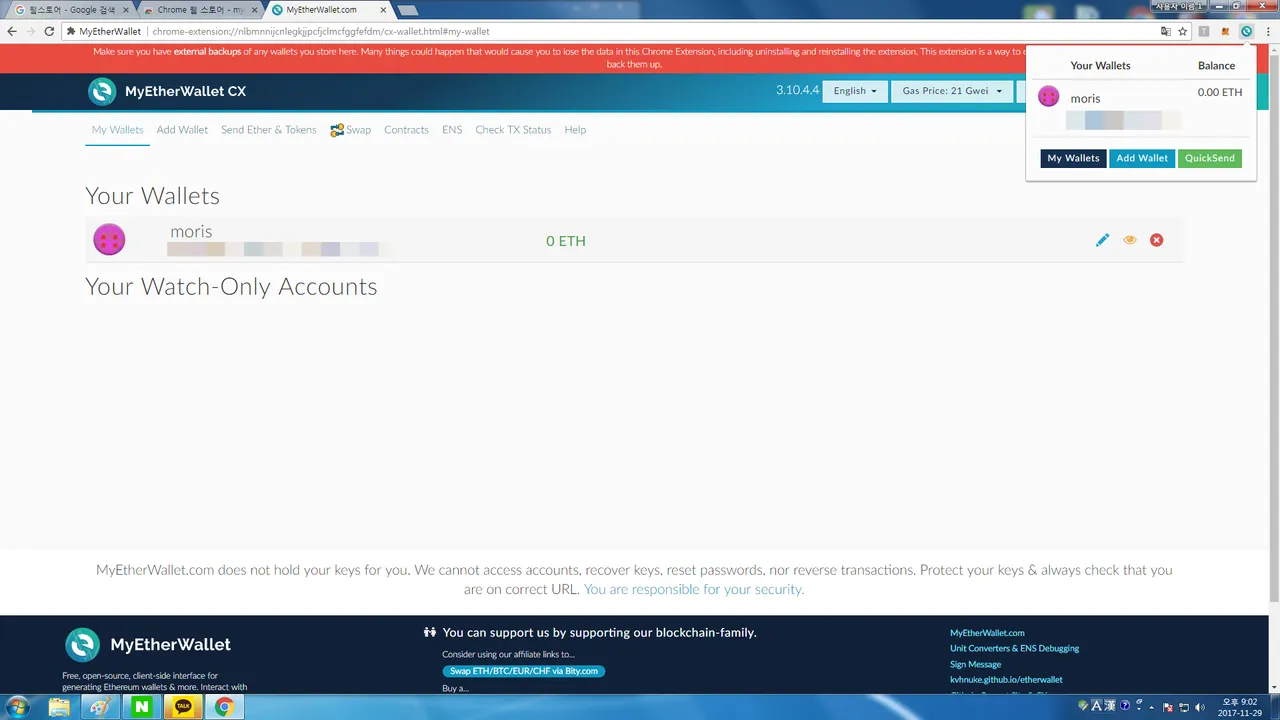This screenshot has width=1280, height=720.
Task: Open the English language dropdown
Action: (x=855, y=91)
